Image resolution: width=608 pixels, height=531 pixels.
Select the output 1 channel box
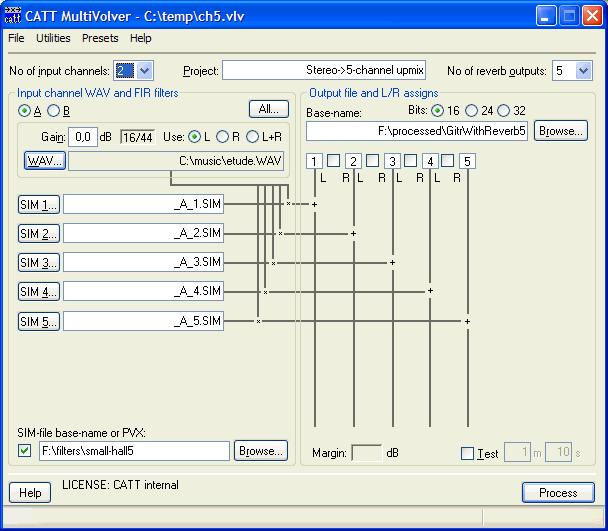pyautogui.click(x=314, y=161)
